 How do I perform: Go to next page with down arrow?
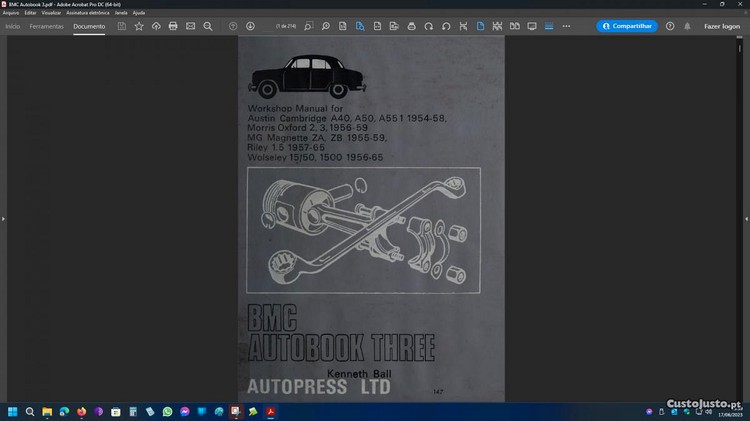tap(250, 26)
